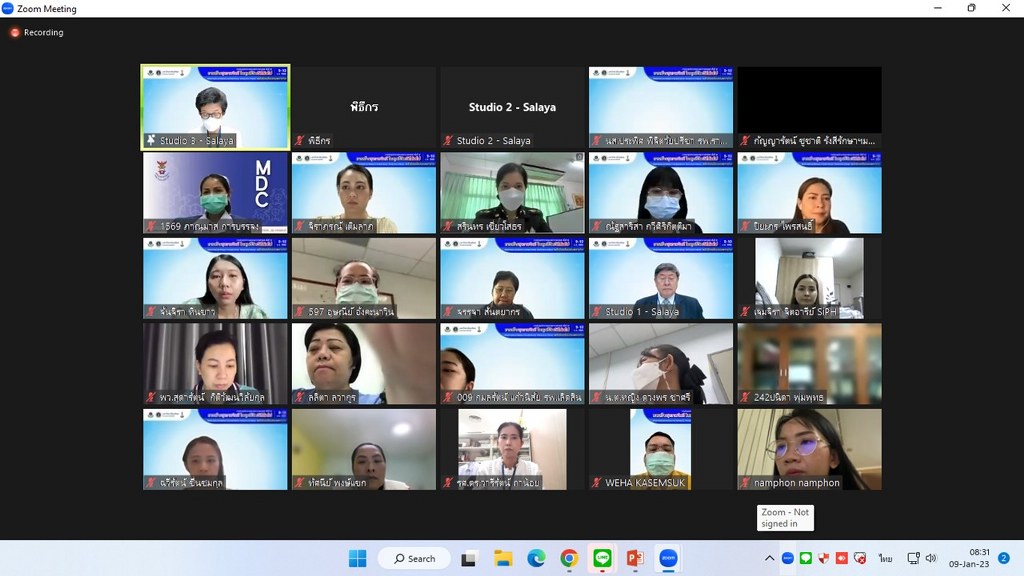Click the red Recording indicator icon

point(14,32)
